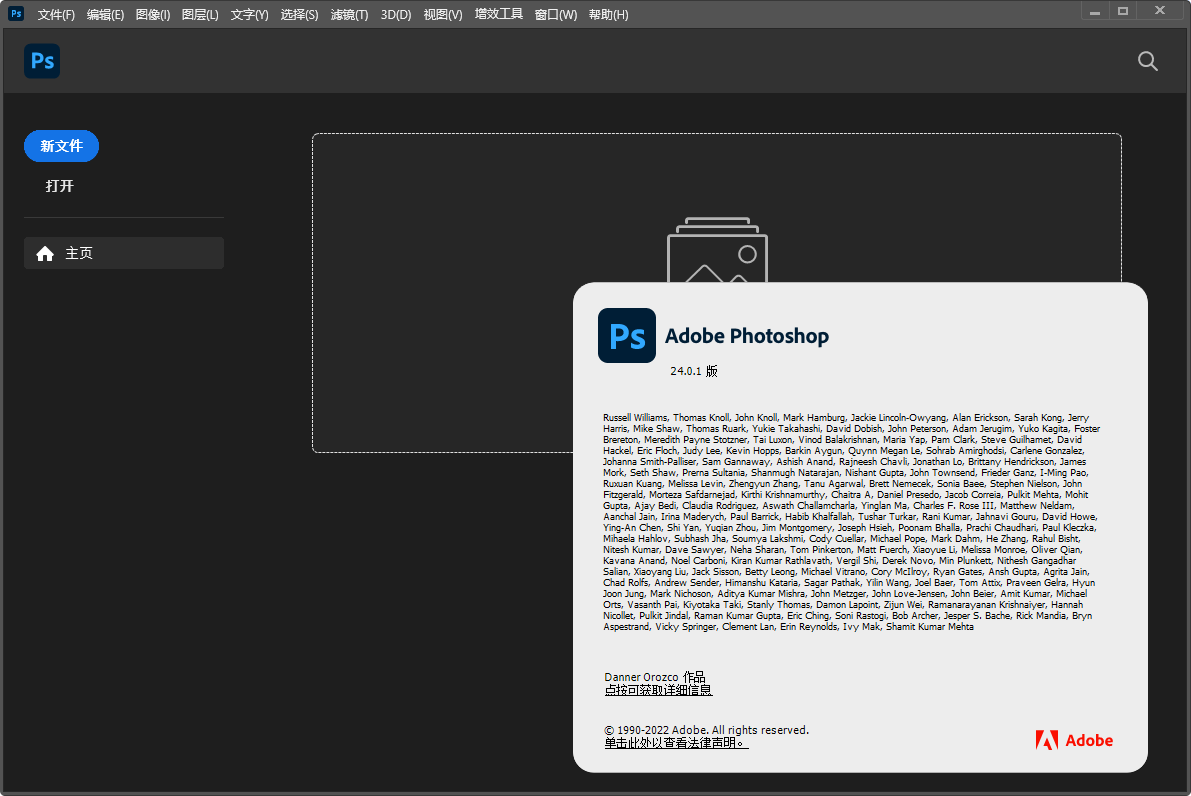Click the 新文件 button
The image size is (1191, 796).
tap(62, 146)
